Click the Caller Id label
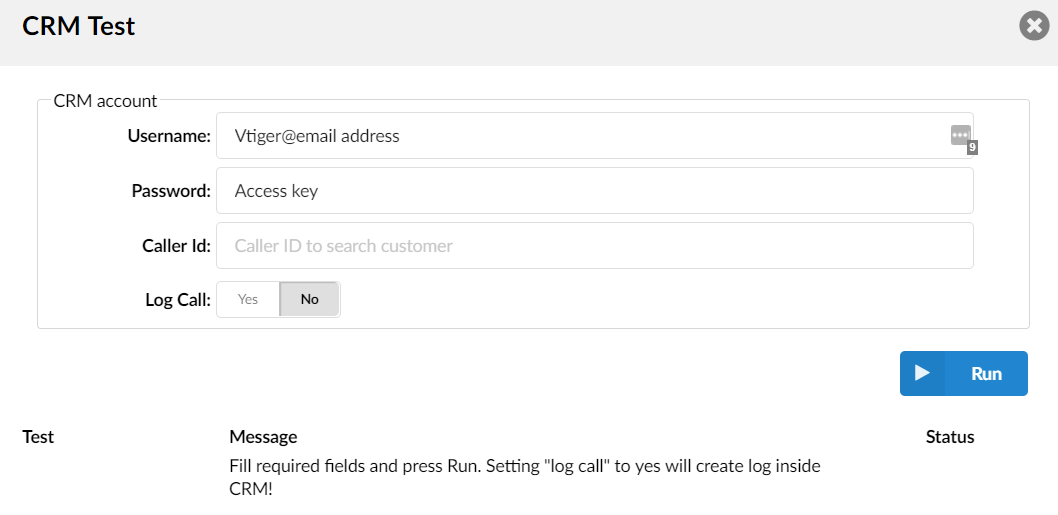The image size is (1058, 515). click(x=176, y=246)
